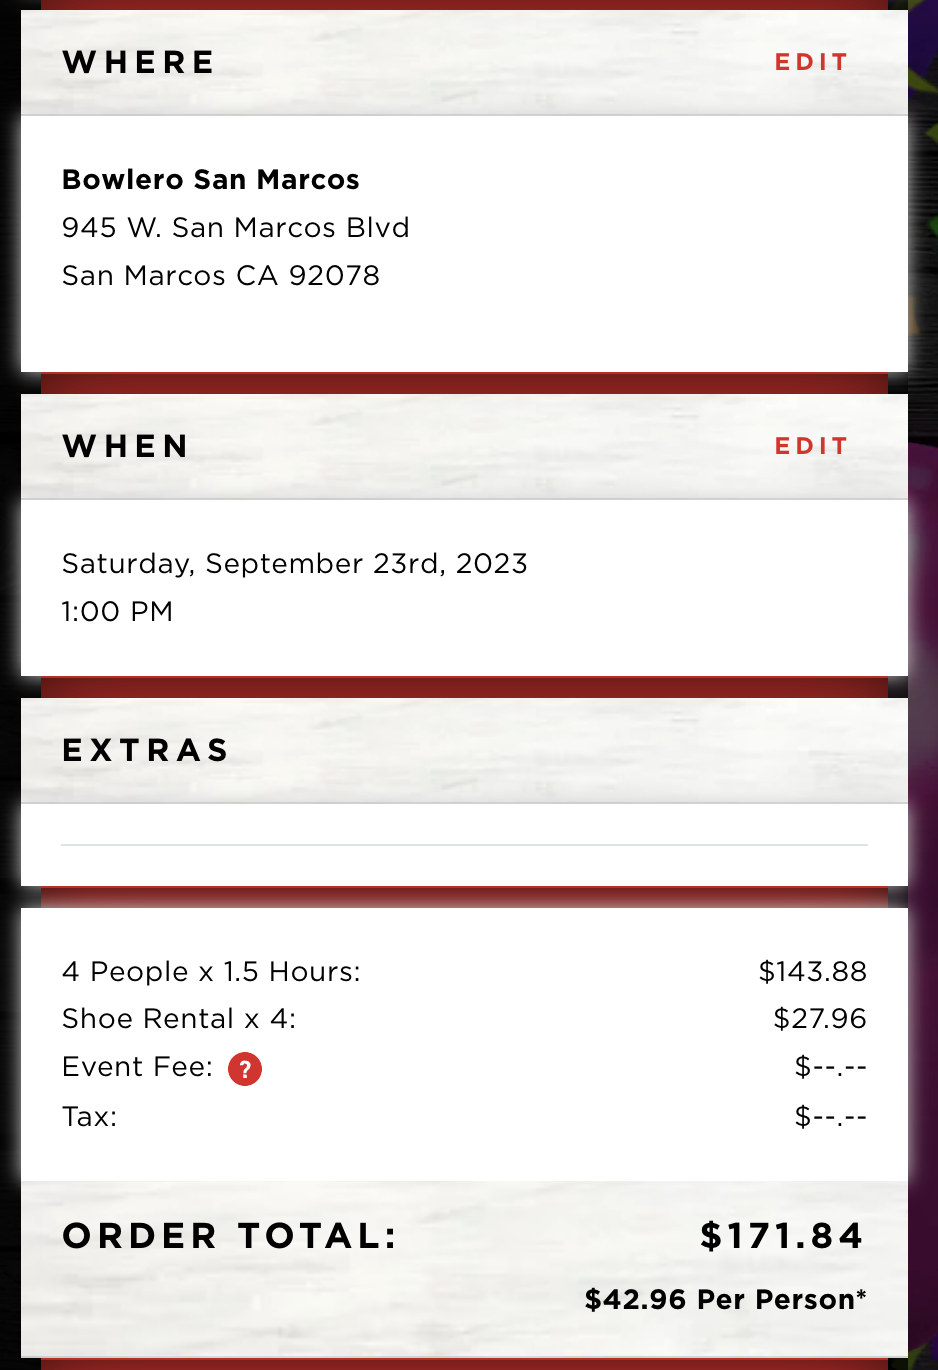Click the EXTRAS section header

pos(146,750)
